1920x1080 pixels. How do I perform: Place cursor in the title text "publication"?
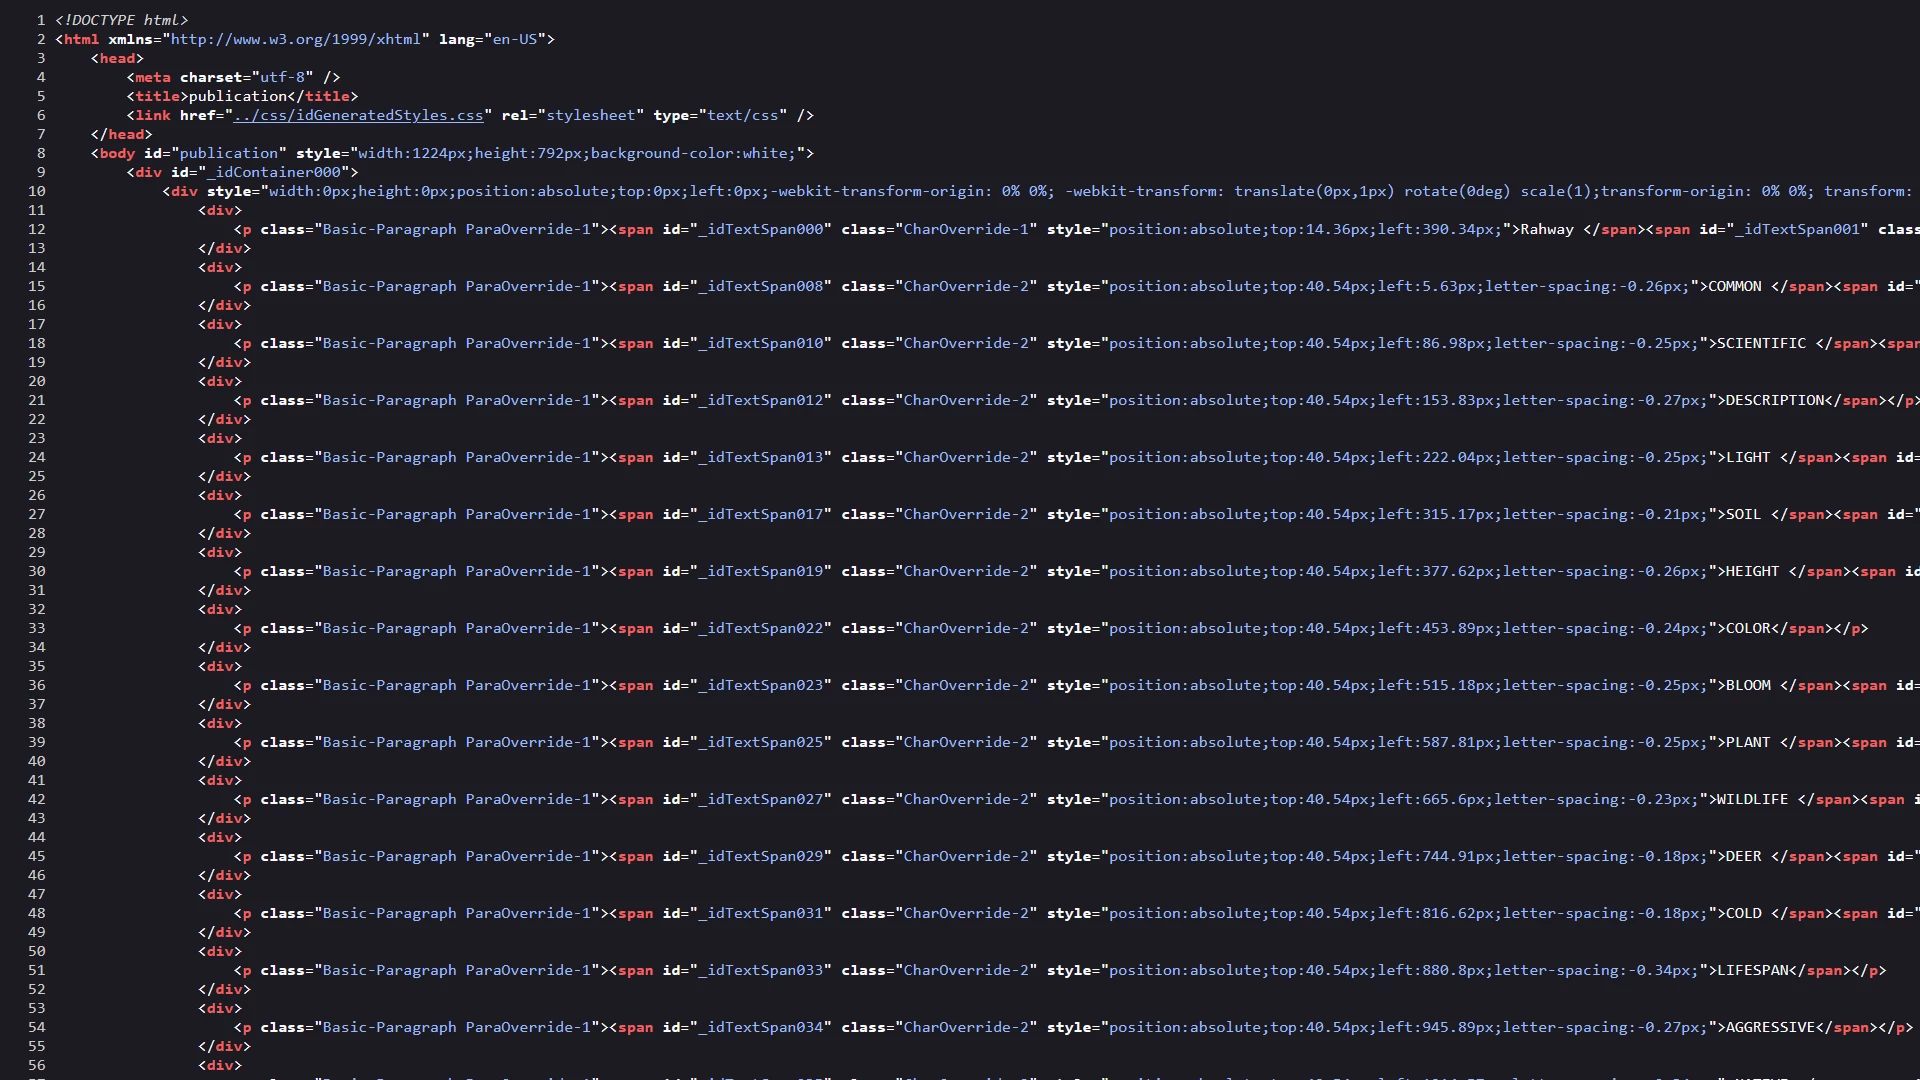[238, 96]
